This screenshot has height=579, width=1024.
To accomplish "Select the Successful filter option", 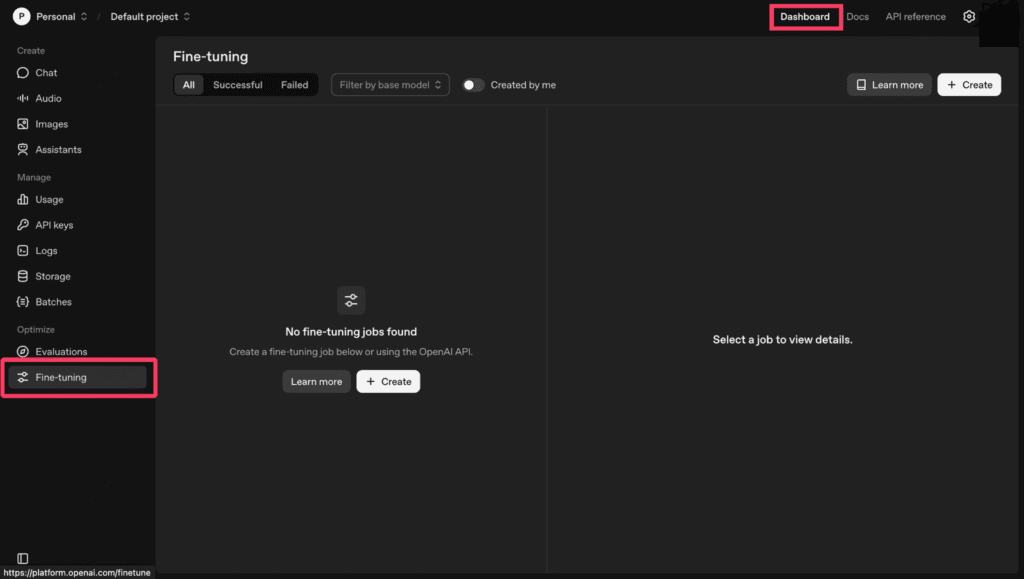I will 237,85.
